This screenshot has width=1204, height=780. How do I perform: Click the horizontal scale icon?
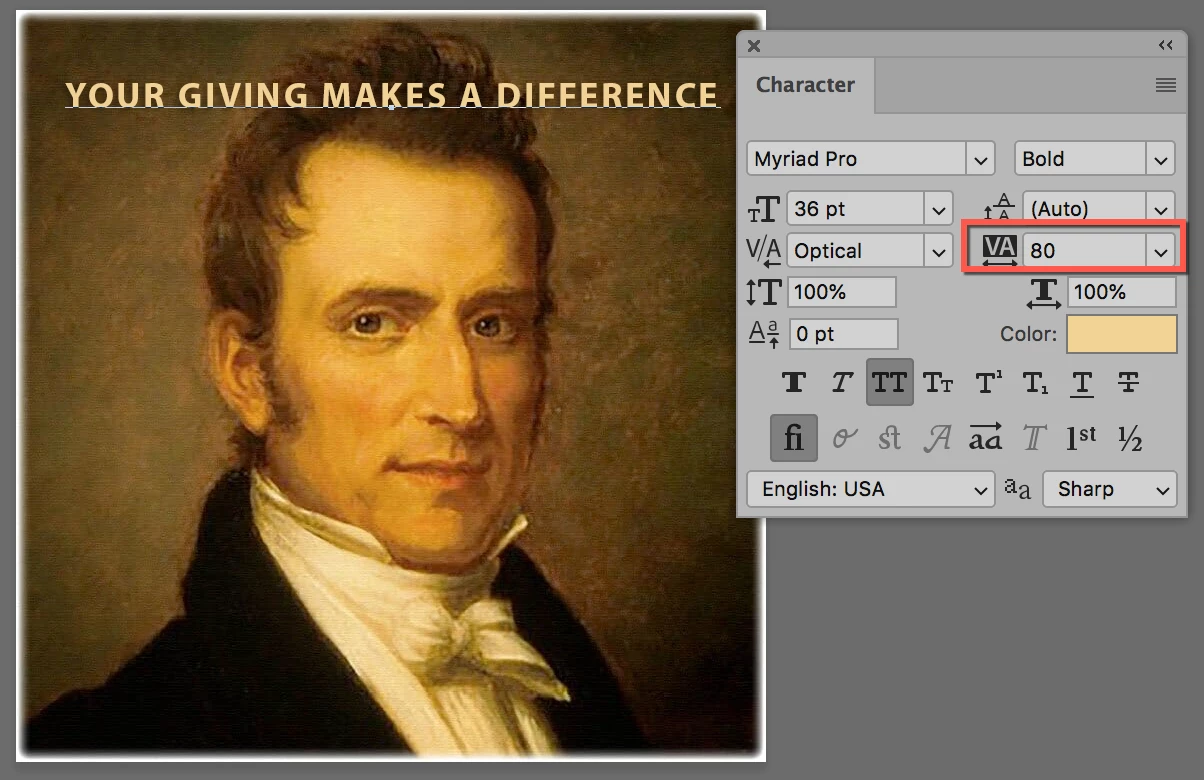coord(1044,292)
